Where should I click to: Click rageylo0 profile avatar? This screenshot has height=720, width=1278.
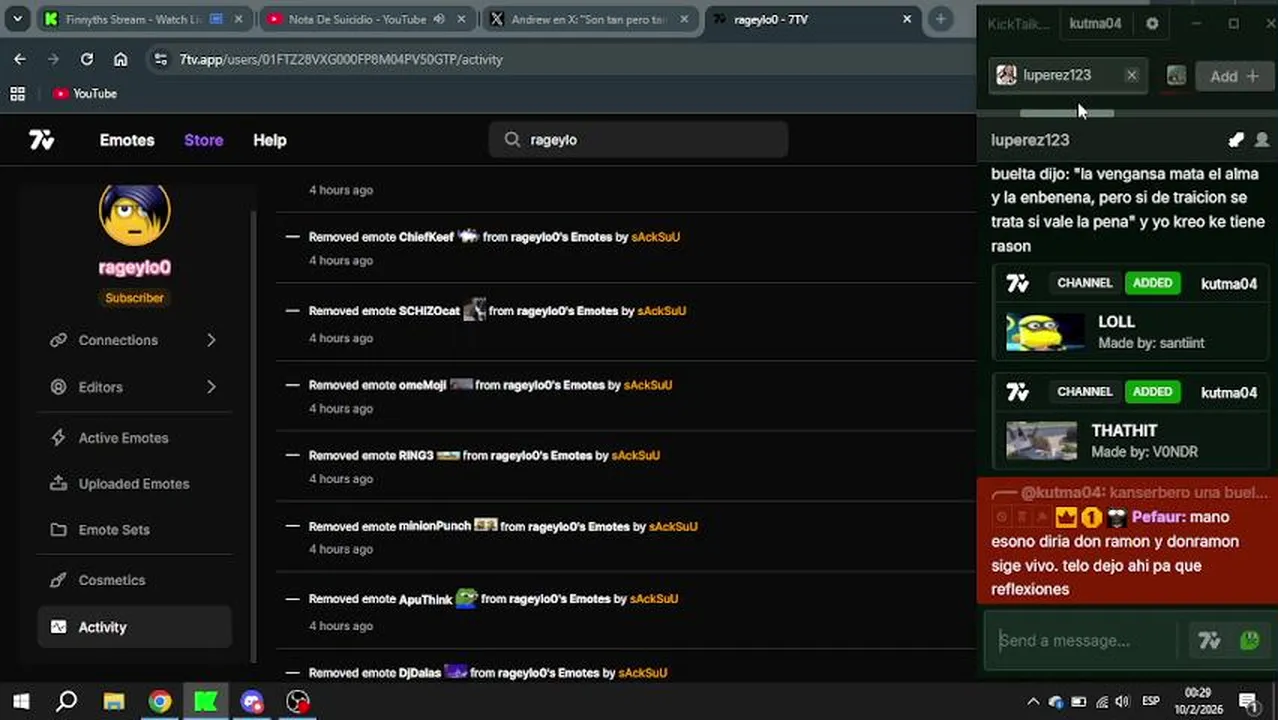[134, 213]
